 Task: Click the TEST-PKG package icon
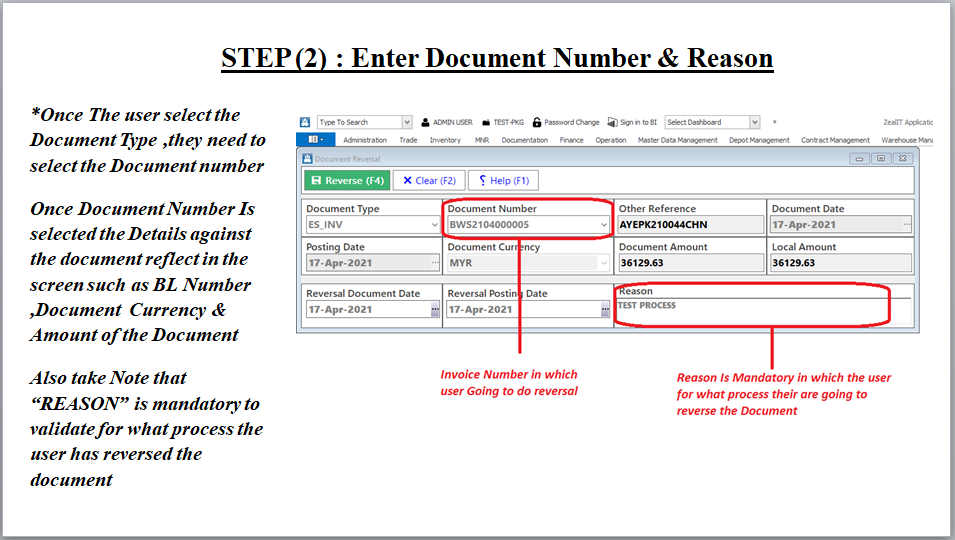click(486, 122)
